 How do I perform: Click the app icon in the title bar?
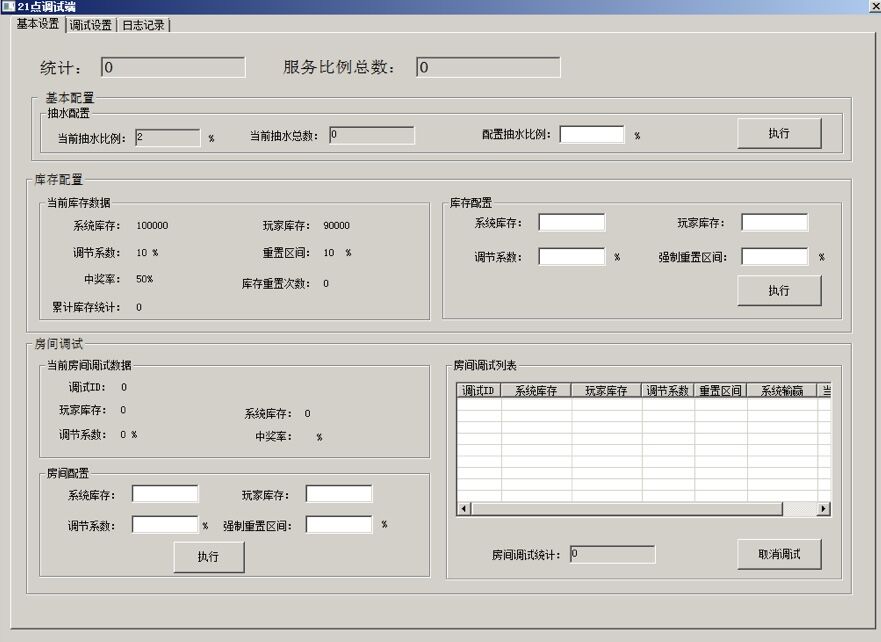(x=8, y=7)
